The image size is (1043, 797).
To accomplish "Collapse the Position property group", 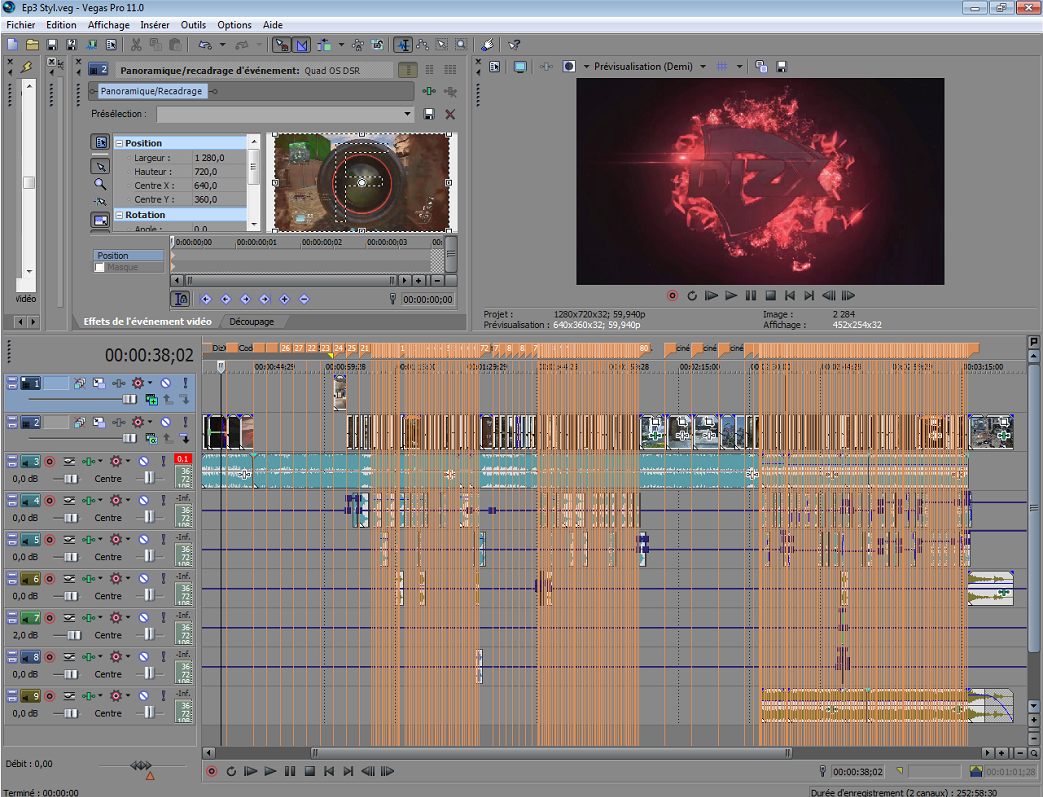I will pos(120,143).
